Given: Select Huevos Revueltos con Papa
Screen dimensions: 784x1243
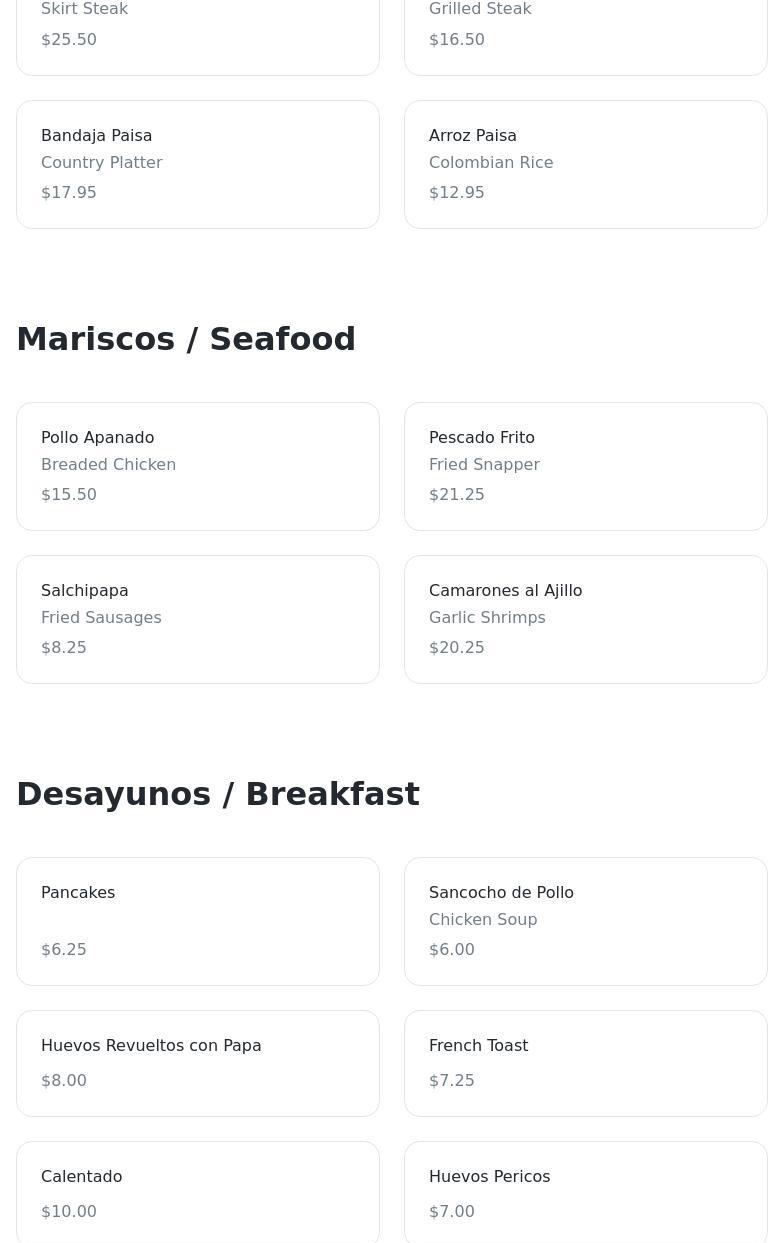Looking at the screenshot, I should point(197,1063).
